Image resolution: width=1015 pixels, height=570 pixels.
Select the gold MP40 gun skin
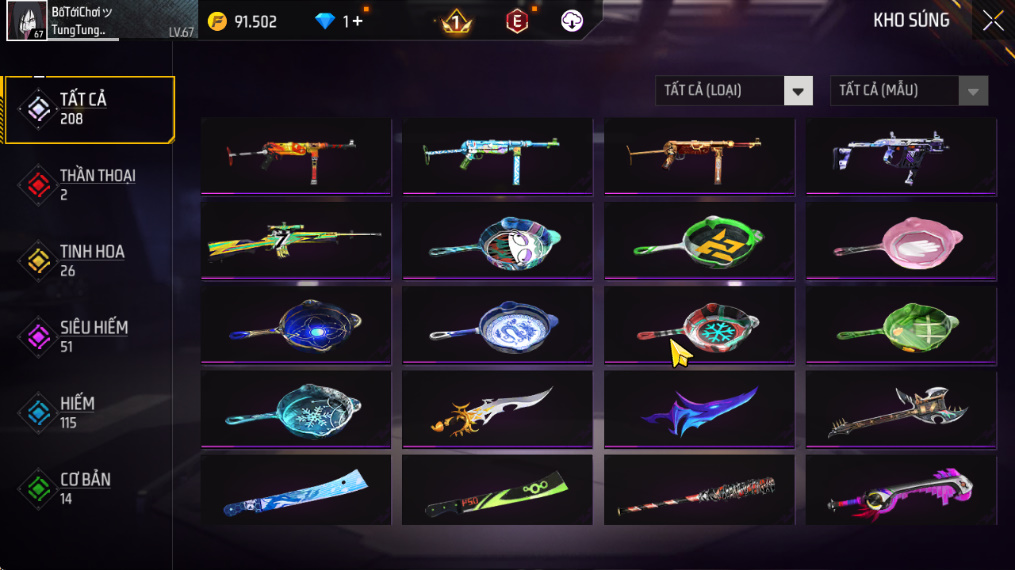(x=699, y=157)
